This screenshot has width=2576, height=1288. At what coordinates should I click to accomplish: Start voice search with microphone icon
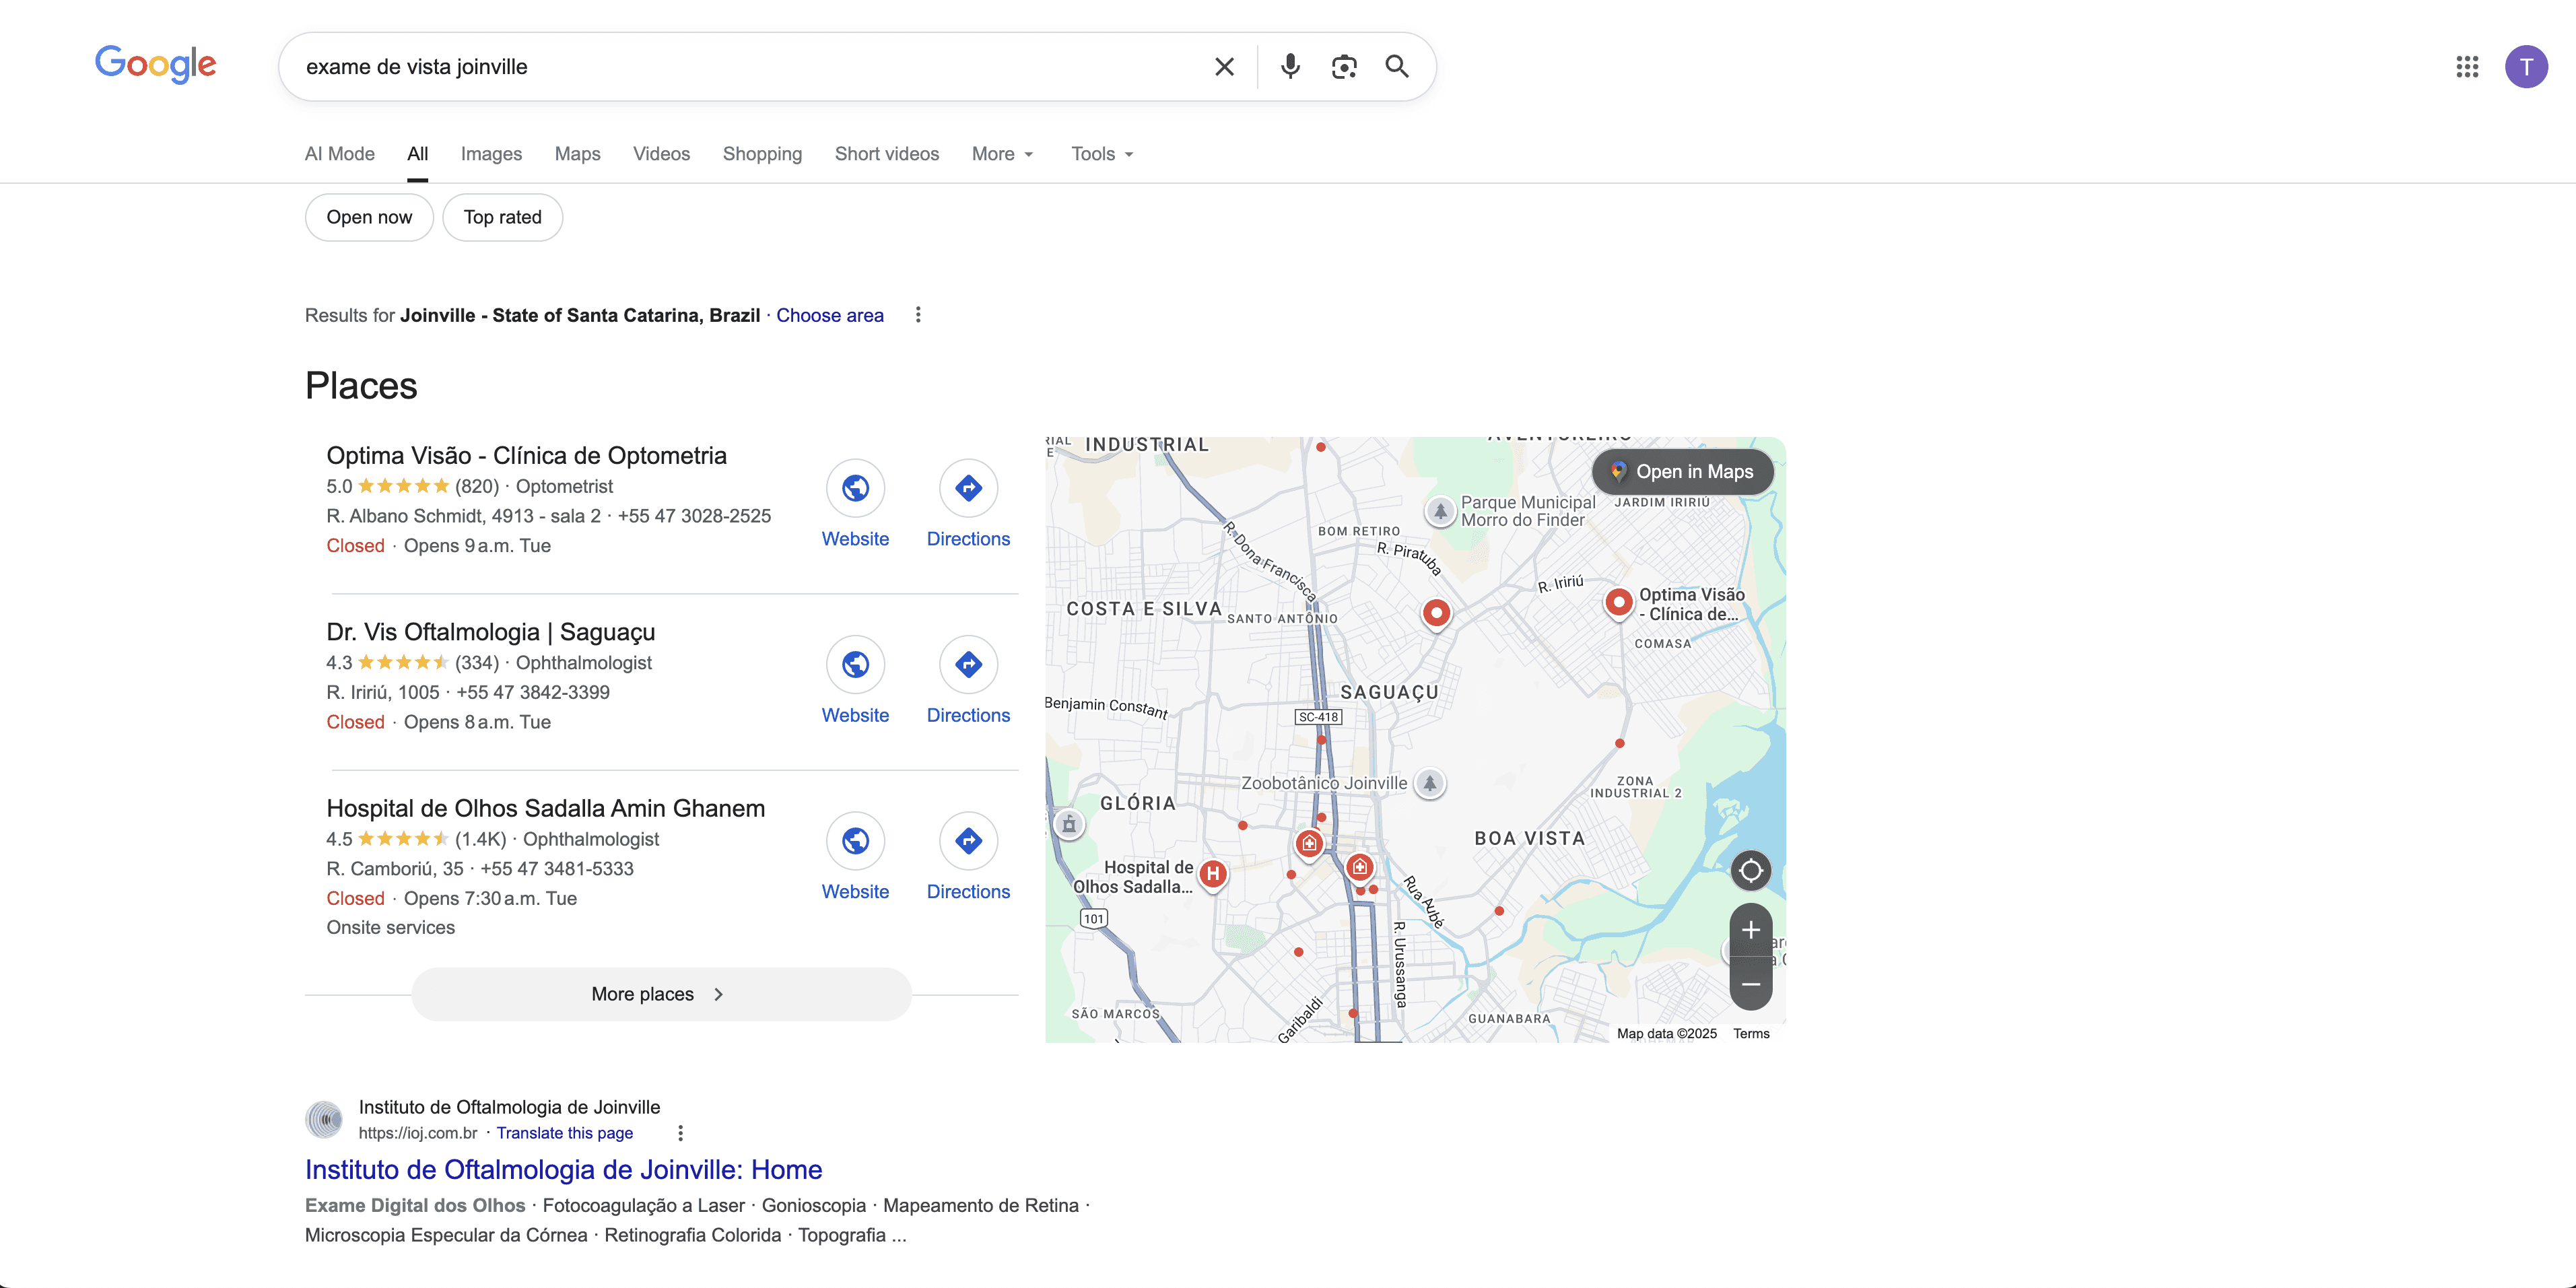tap(1290, 67)
